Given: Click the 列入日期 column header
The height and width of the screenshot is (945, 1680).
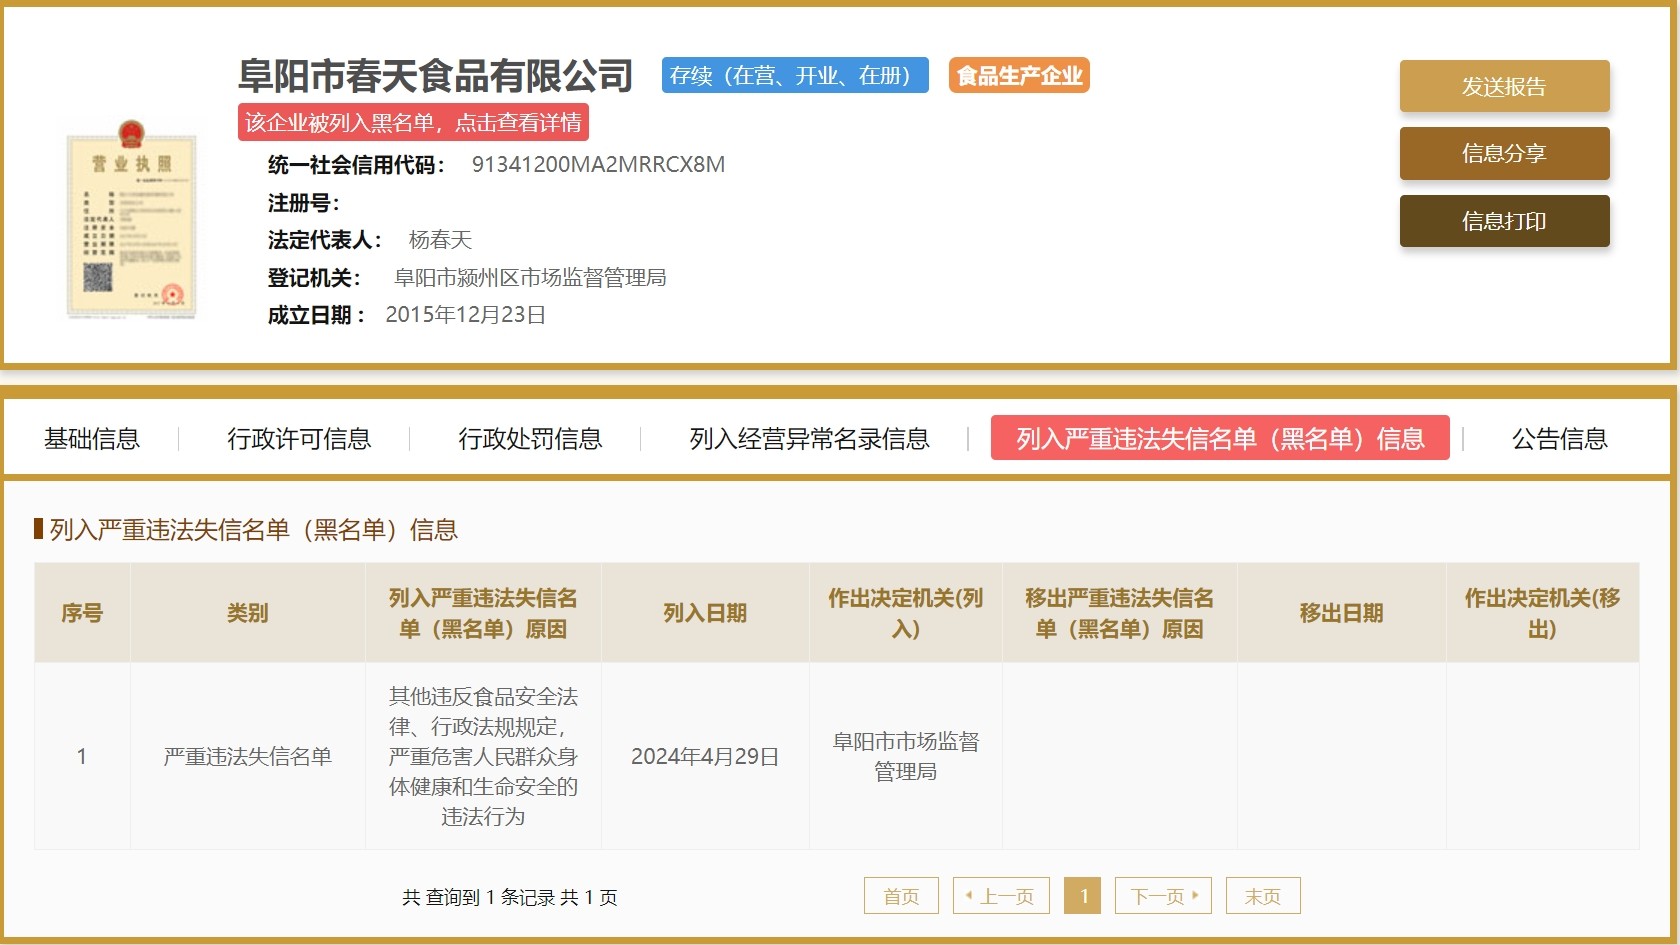Looking at the screenshot, I should pyautogui.click(x=705, y=613).
